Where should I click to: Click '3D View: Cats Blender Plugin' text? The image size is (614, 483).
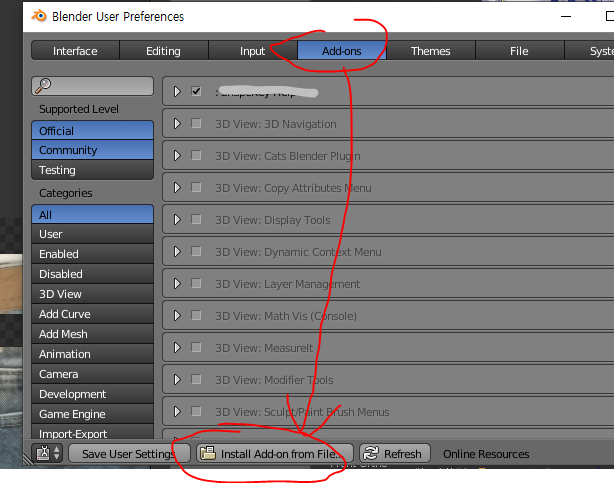click(x=288, y=156)
